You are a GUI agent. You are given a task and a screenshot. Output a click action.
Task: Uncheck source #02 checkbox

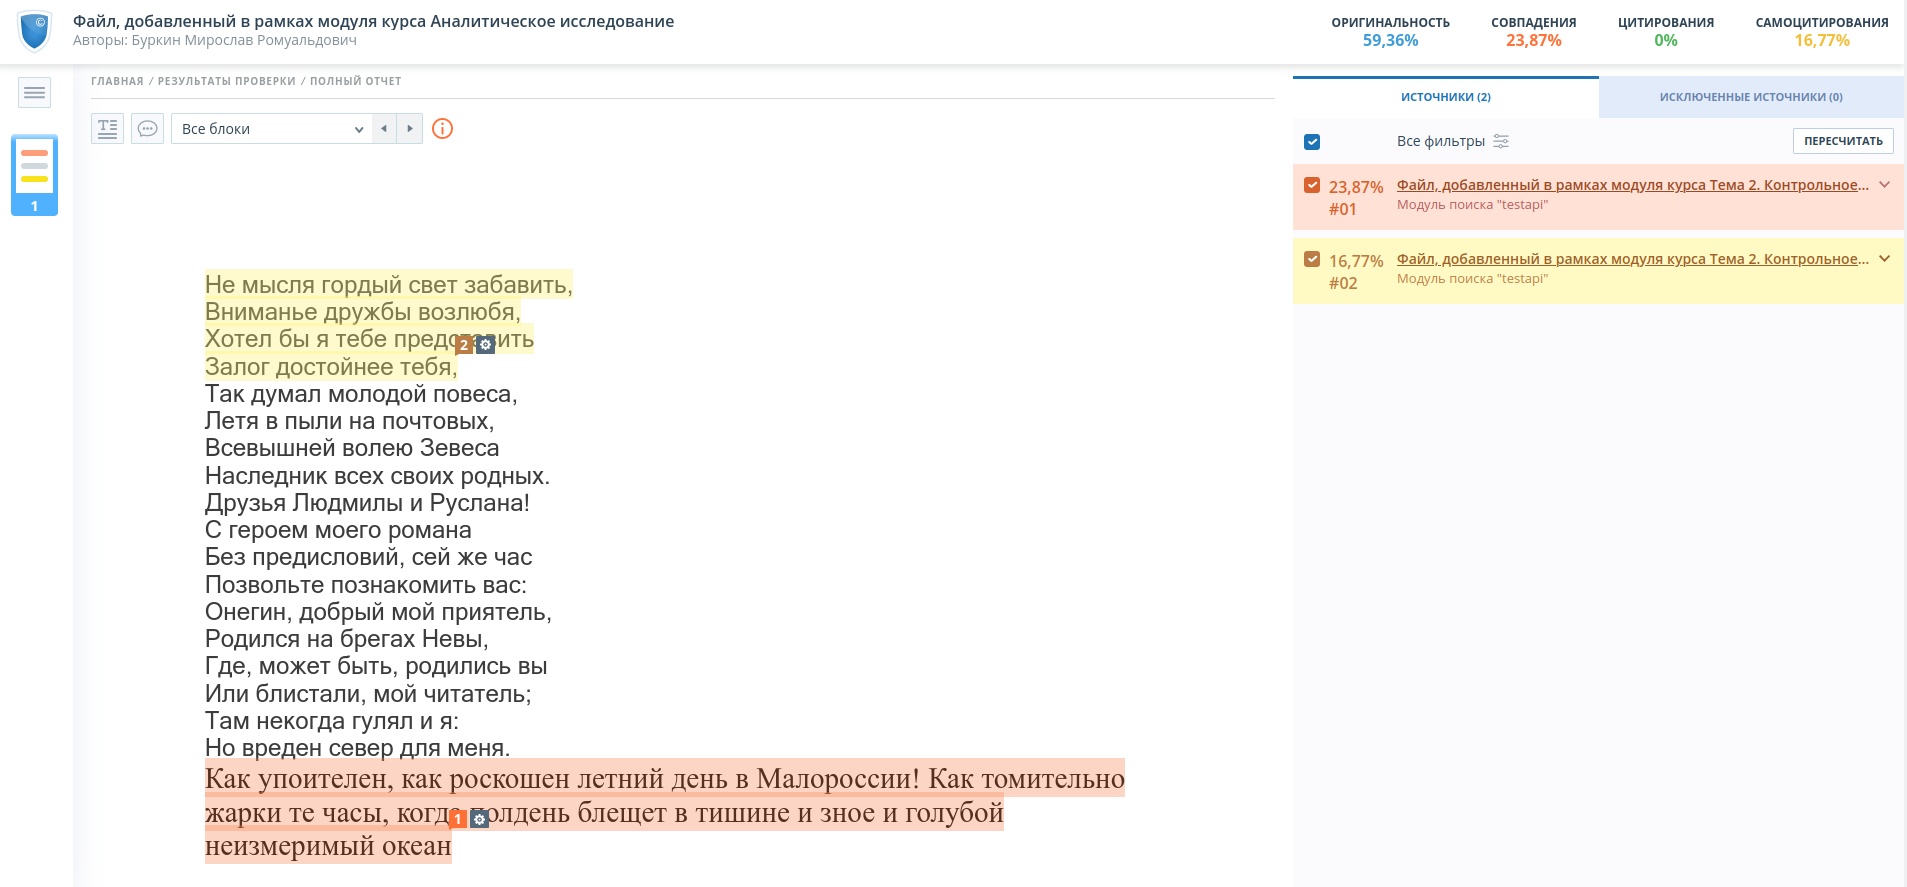click(x=1312, y=259)
